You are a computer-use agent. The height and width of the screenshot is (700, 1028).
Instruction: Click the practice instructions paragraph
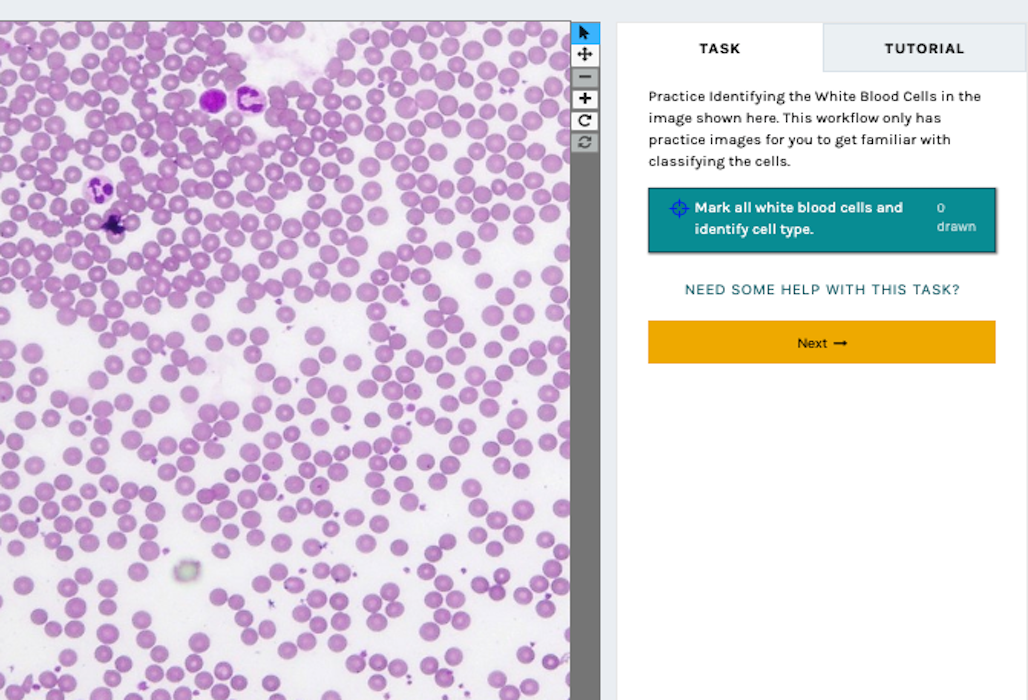point(814,129)
